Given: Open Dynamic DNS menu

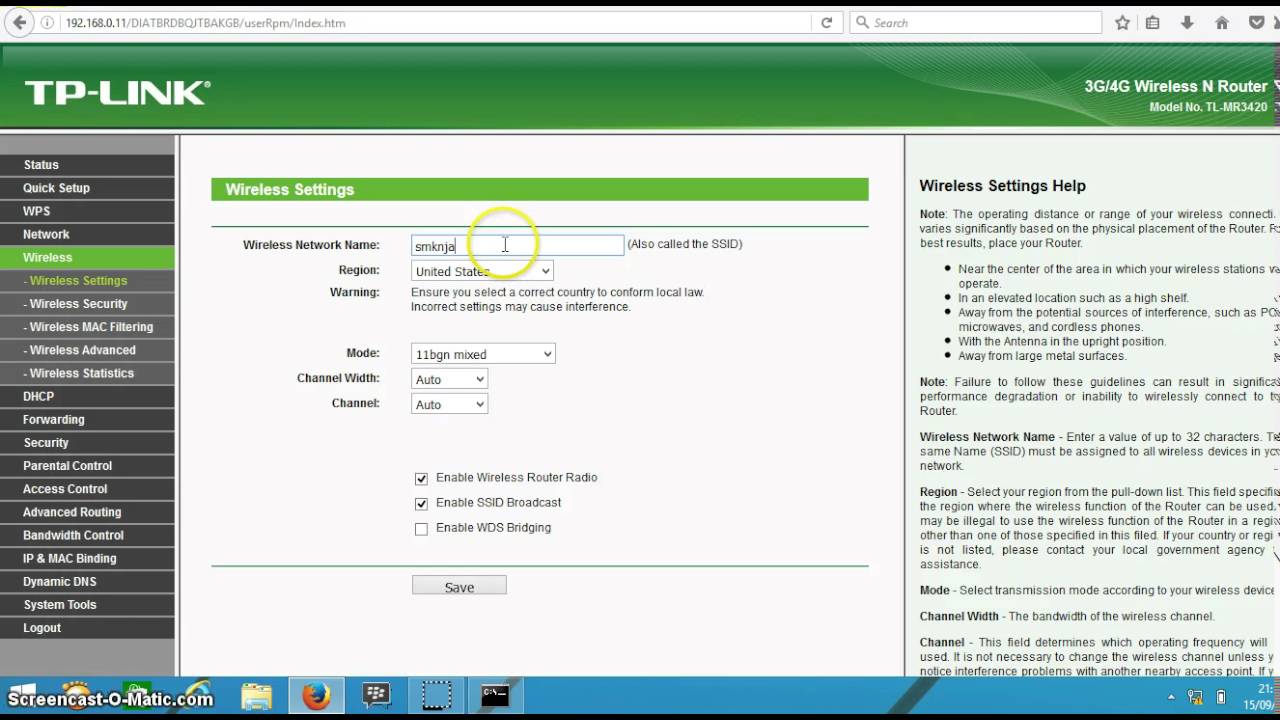Looking at the screenshot, I should [x=87, y=581].
